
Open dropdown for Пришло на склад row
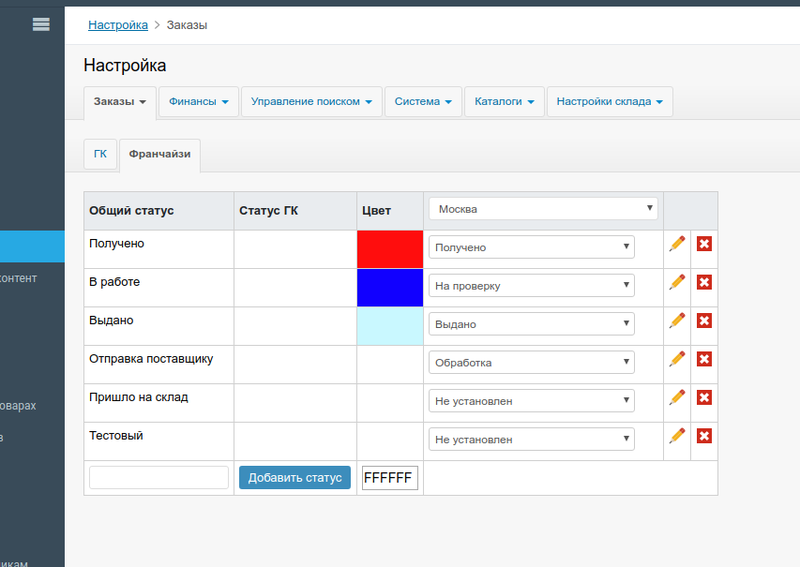533,401
